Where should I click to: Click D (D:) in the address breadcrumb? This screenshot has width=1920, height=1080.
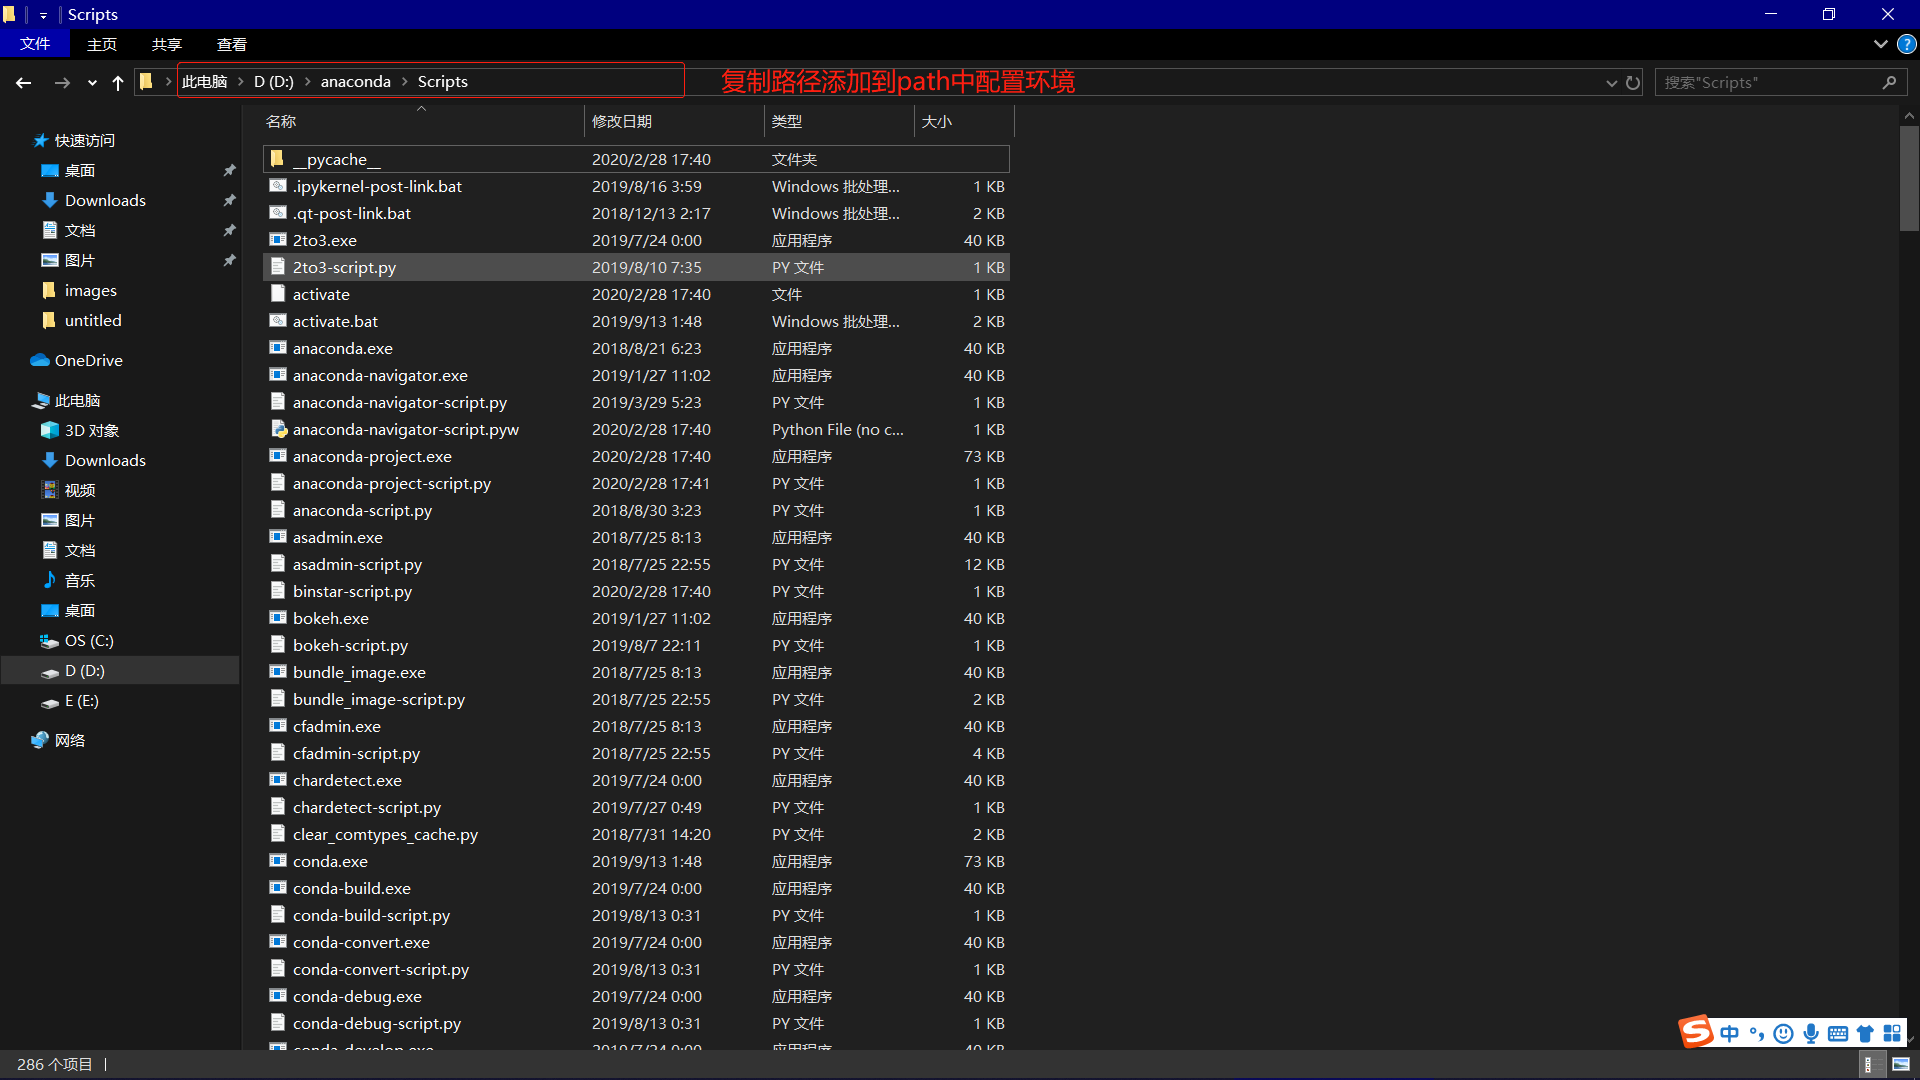pyautogui.click(x=274, y=82)
